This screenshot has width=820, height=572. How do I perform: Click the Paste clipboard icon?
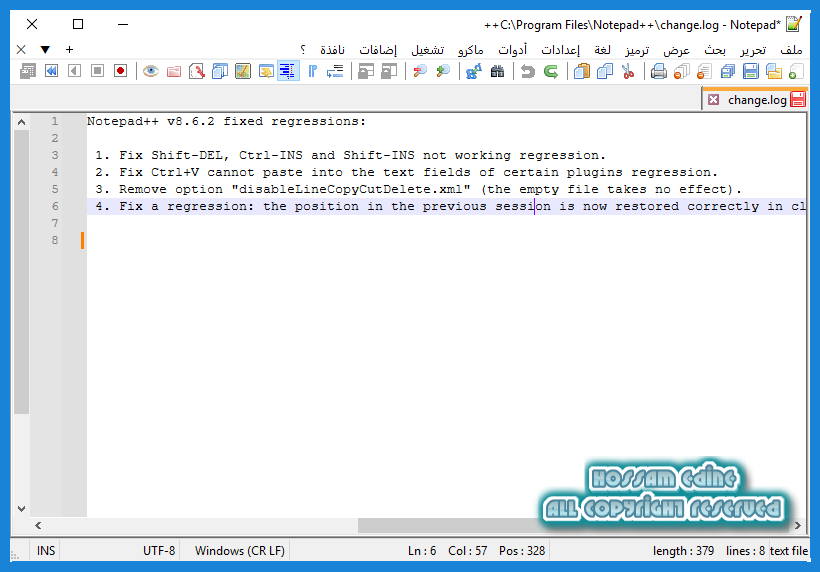[x=582, y=71]
